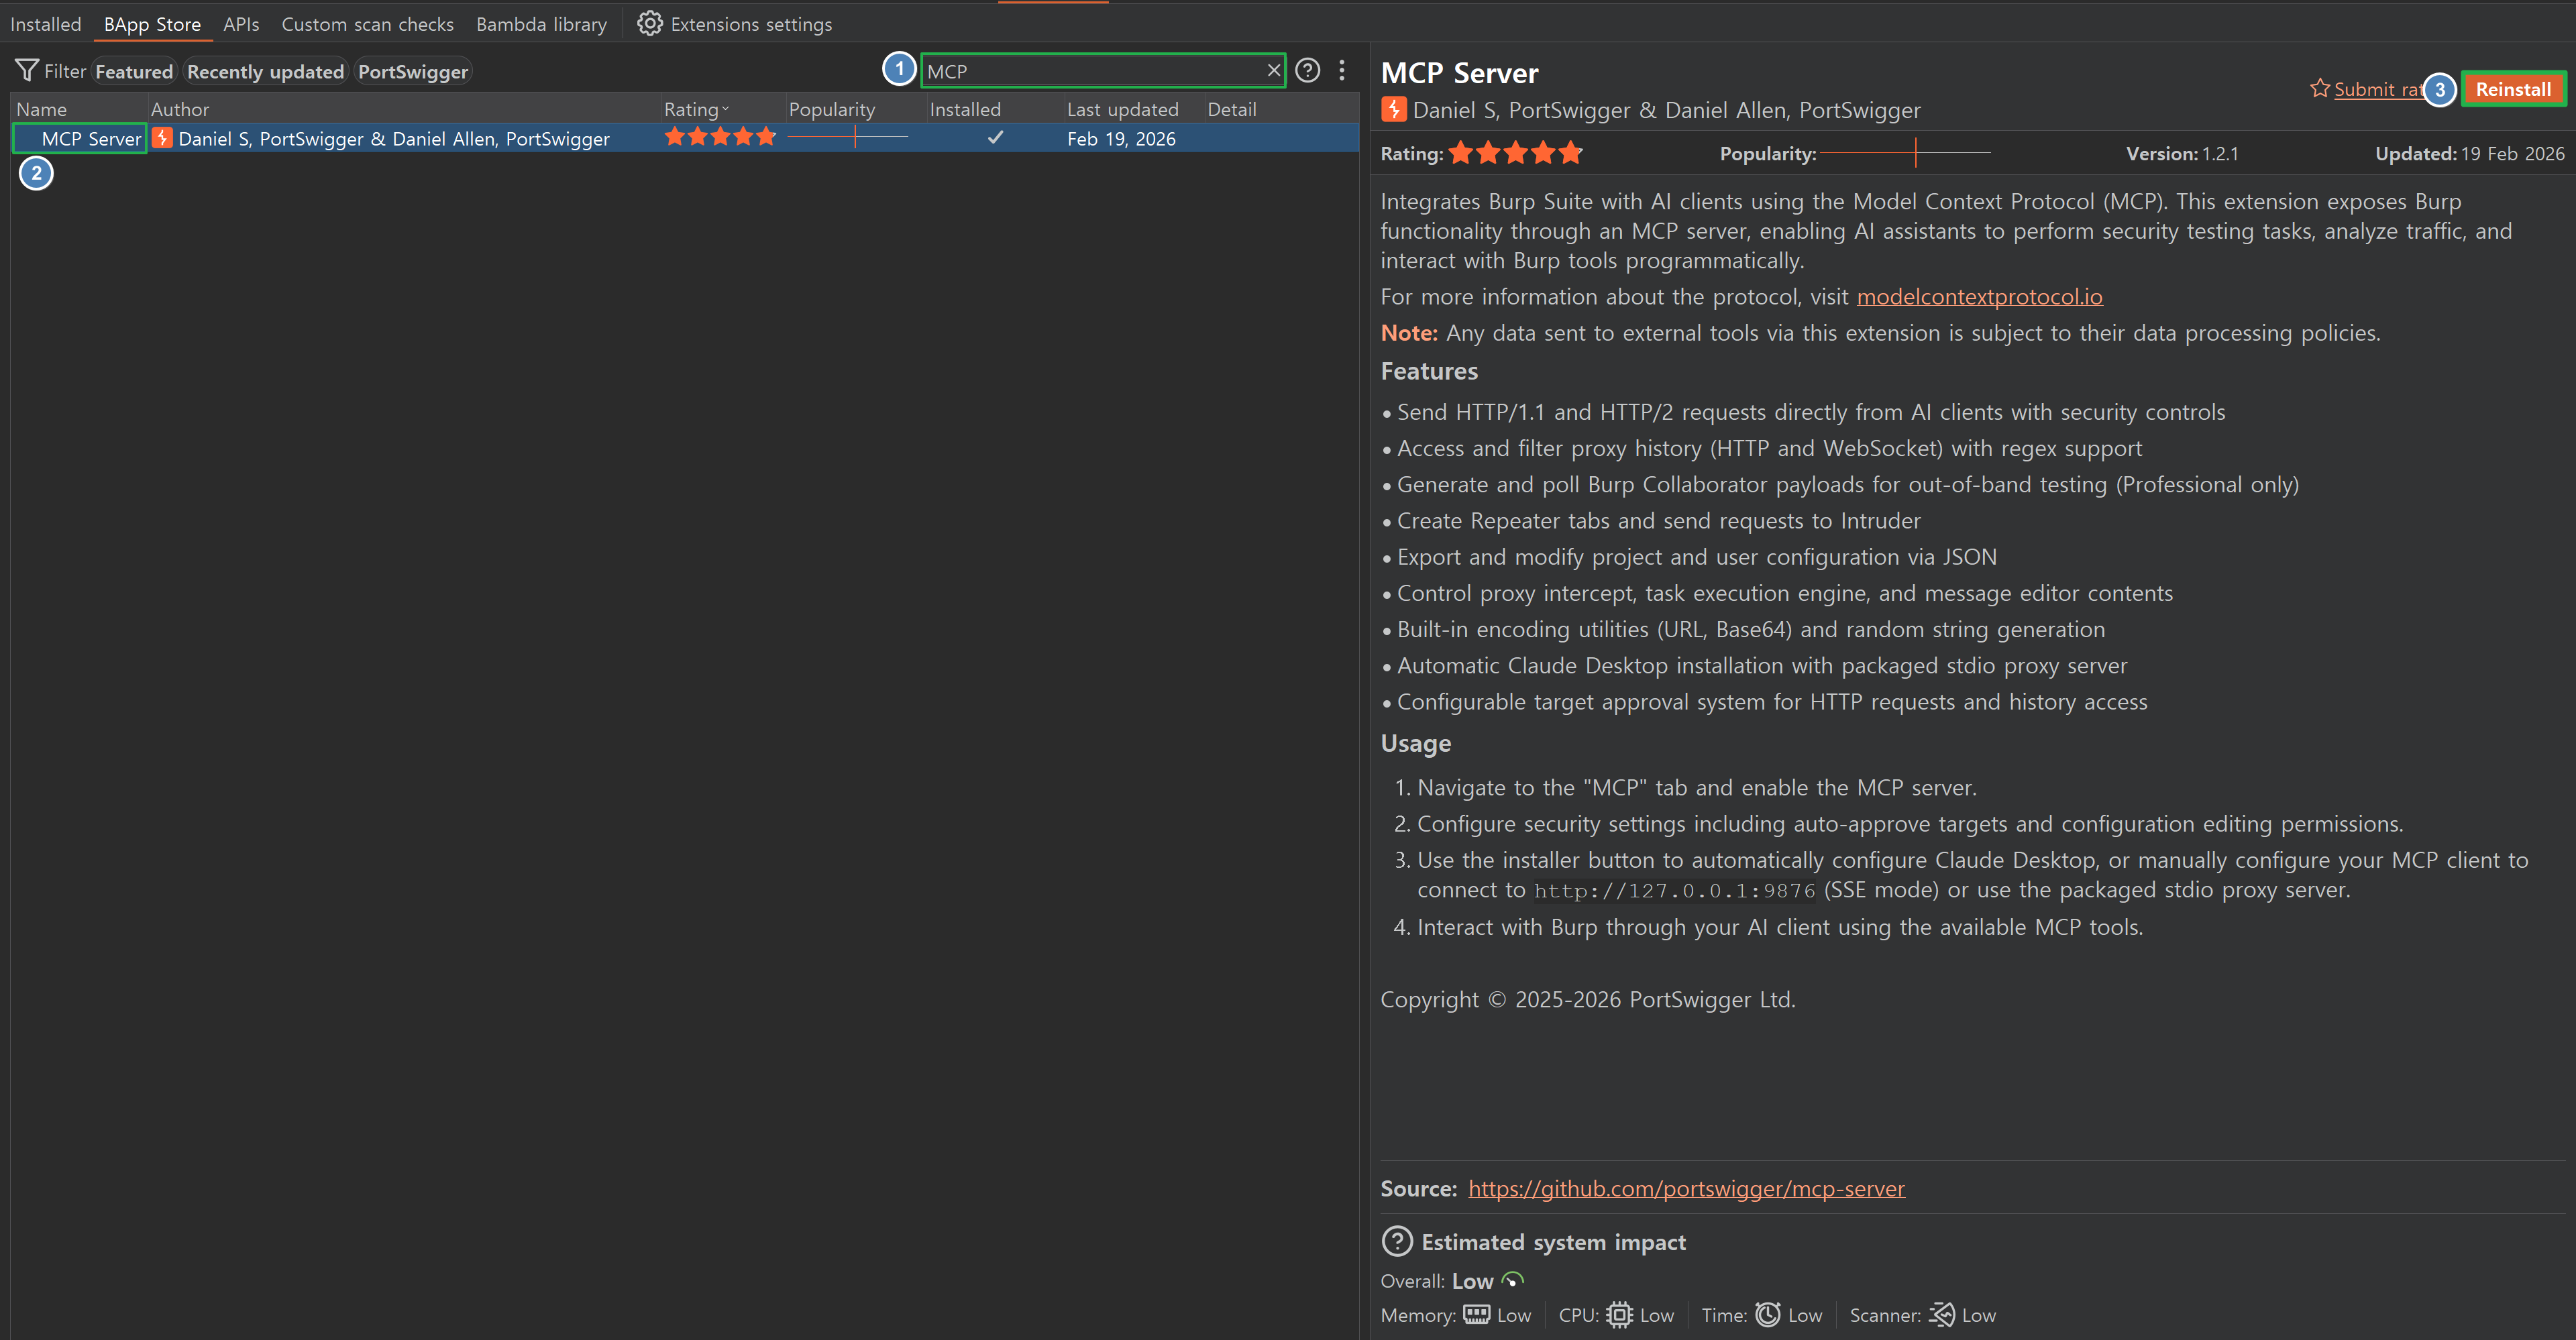2576x1340 pixels.
Task: Sort by the Popularity column header
Action: pos(831,109)
